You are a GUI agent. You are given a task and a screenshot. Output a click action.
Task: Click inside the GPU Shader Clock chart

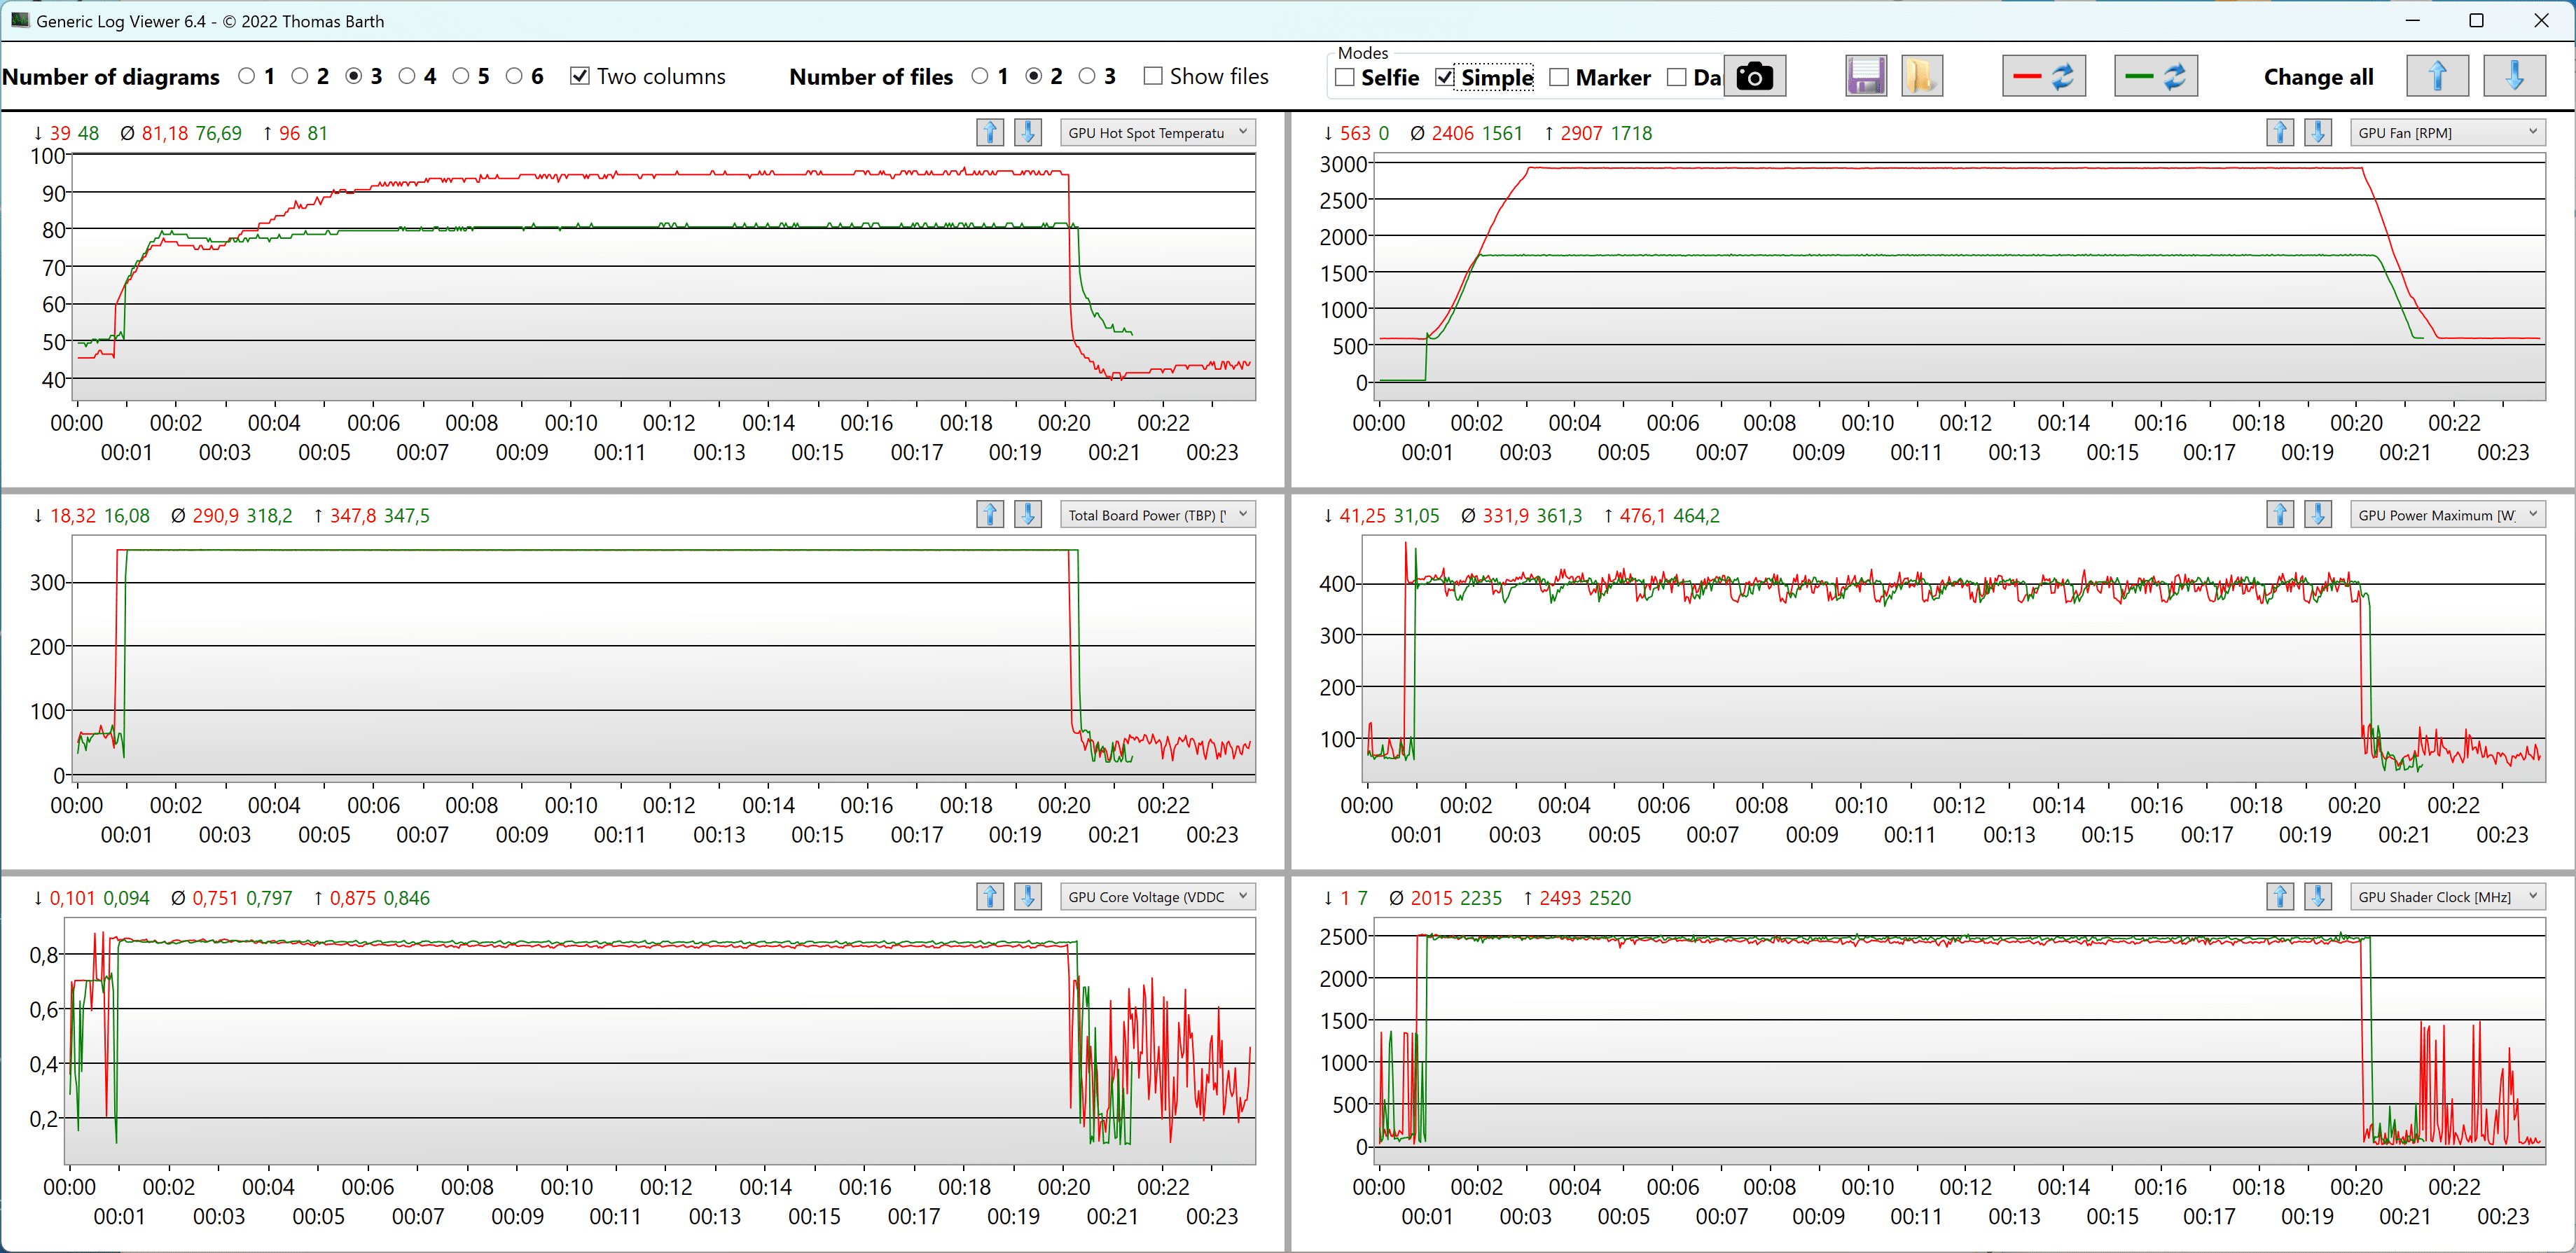click(x=1960, y=1040)
